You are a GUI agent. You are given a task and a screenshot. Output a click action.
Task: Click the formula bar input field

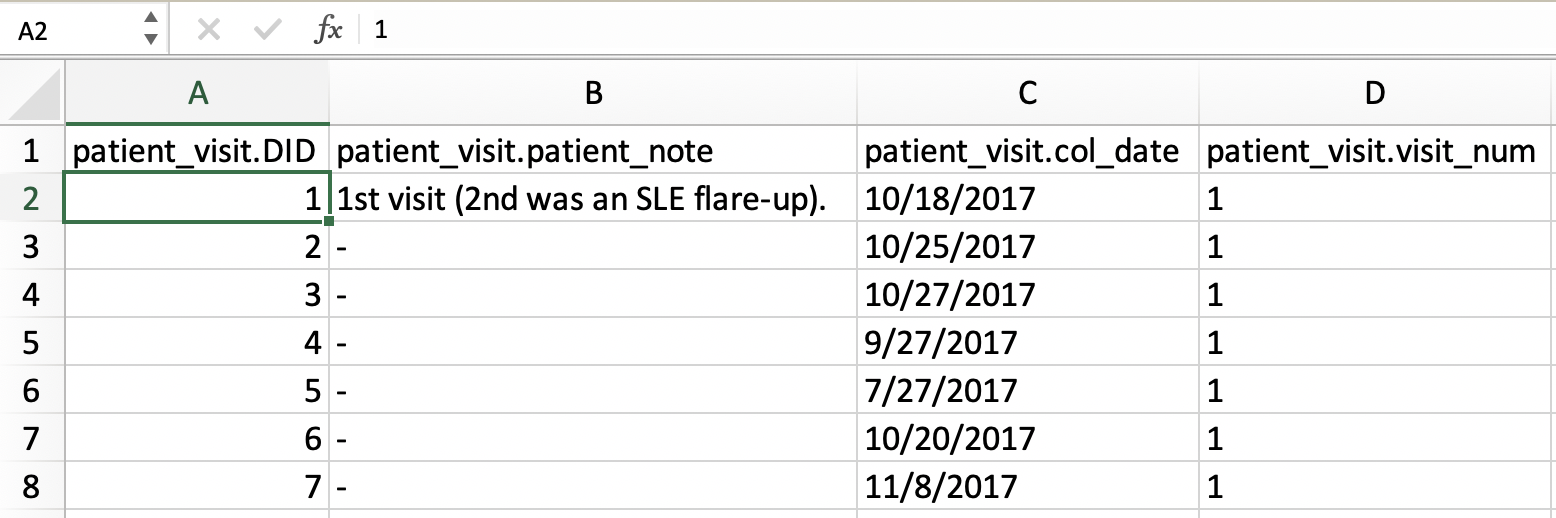[x=960, y=30]
